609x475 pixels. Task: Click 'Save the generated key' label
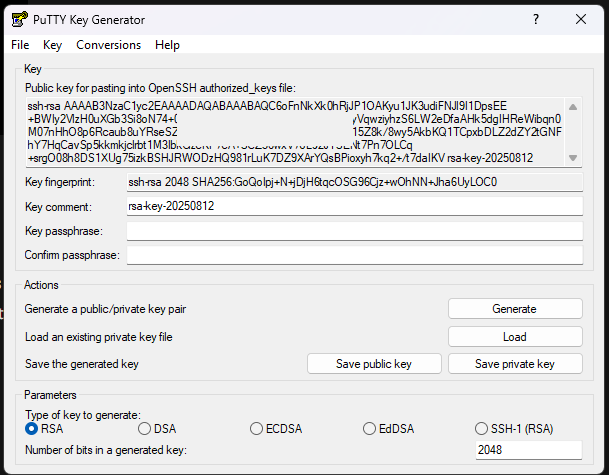point(82,364)
